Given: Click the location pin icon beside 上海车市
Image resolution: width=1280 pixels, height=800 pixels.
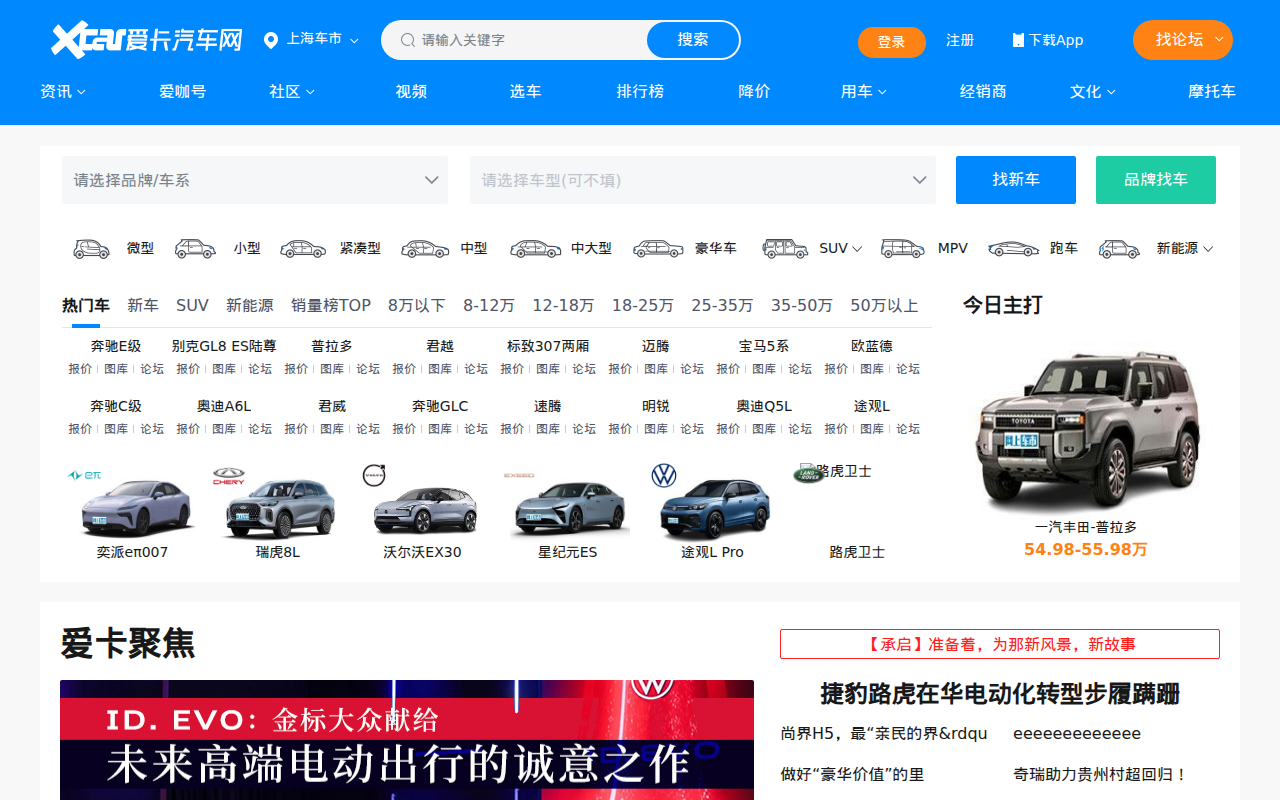Looking at the screenshot, I should [x=270, y=40].
